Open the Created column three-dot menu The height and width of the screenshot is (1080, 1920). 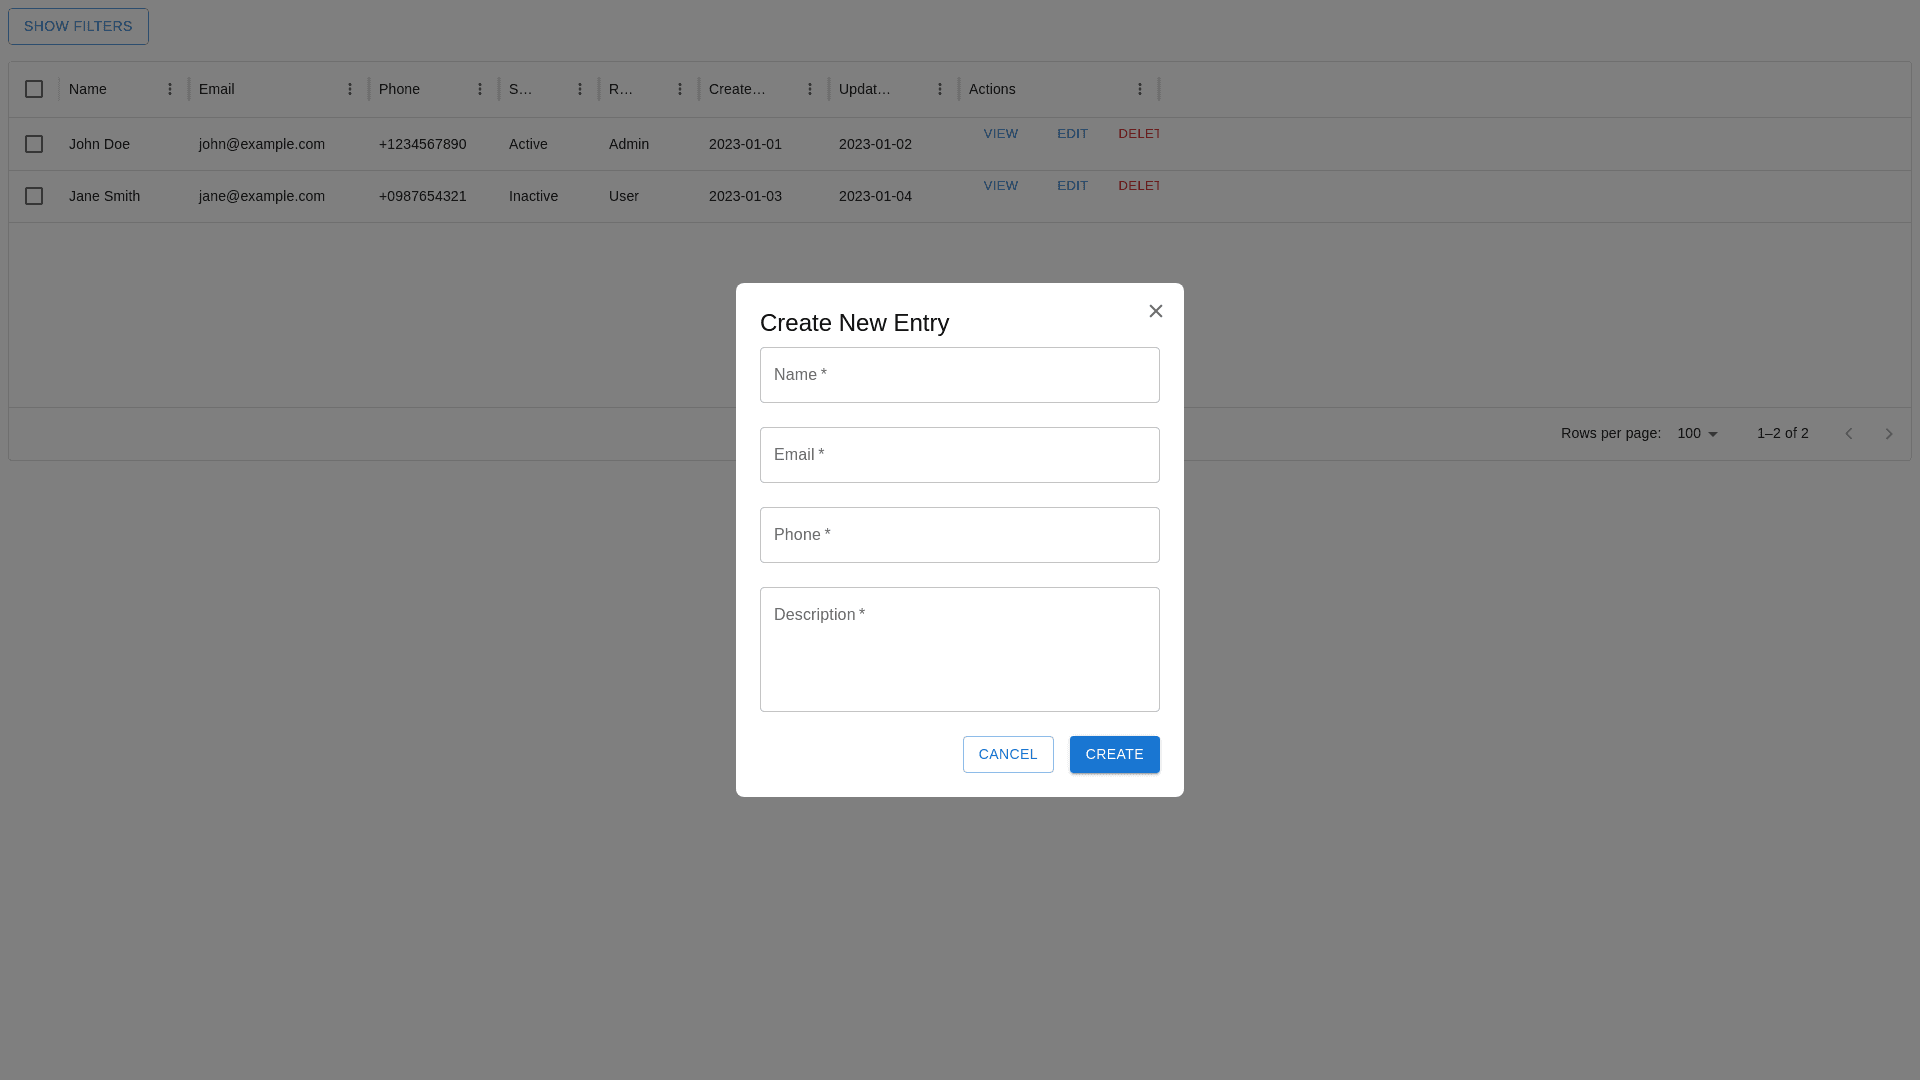[810, 89]
